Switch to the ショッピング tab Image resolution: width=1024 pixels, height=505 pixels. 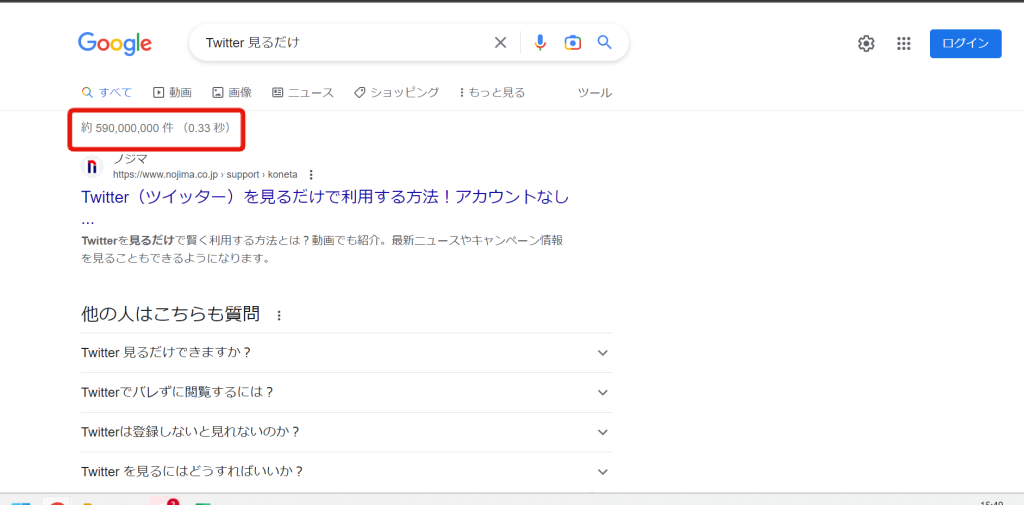tap(396, 93)
